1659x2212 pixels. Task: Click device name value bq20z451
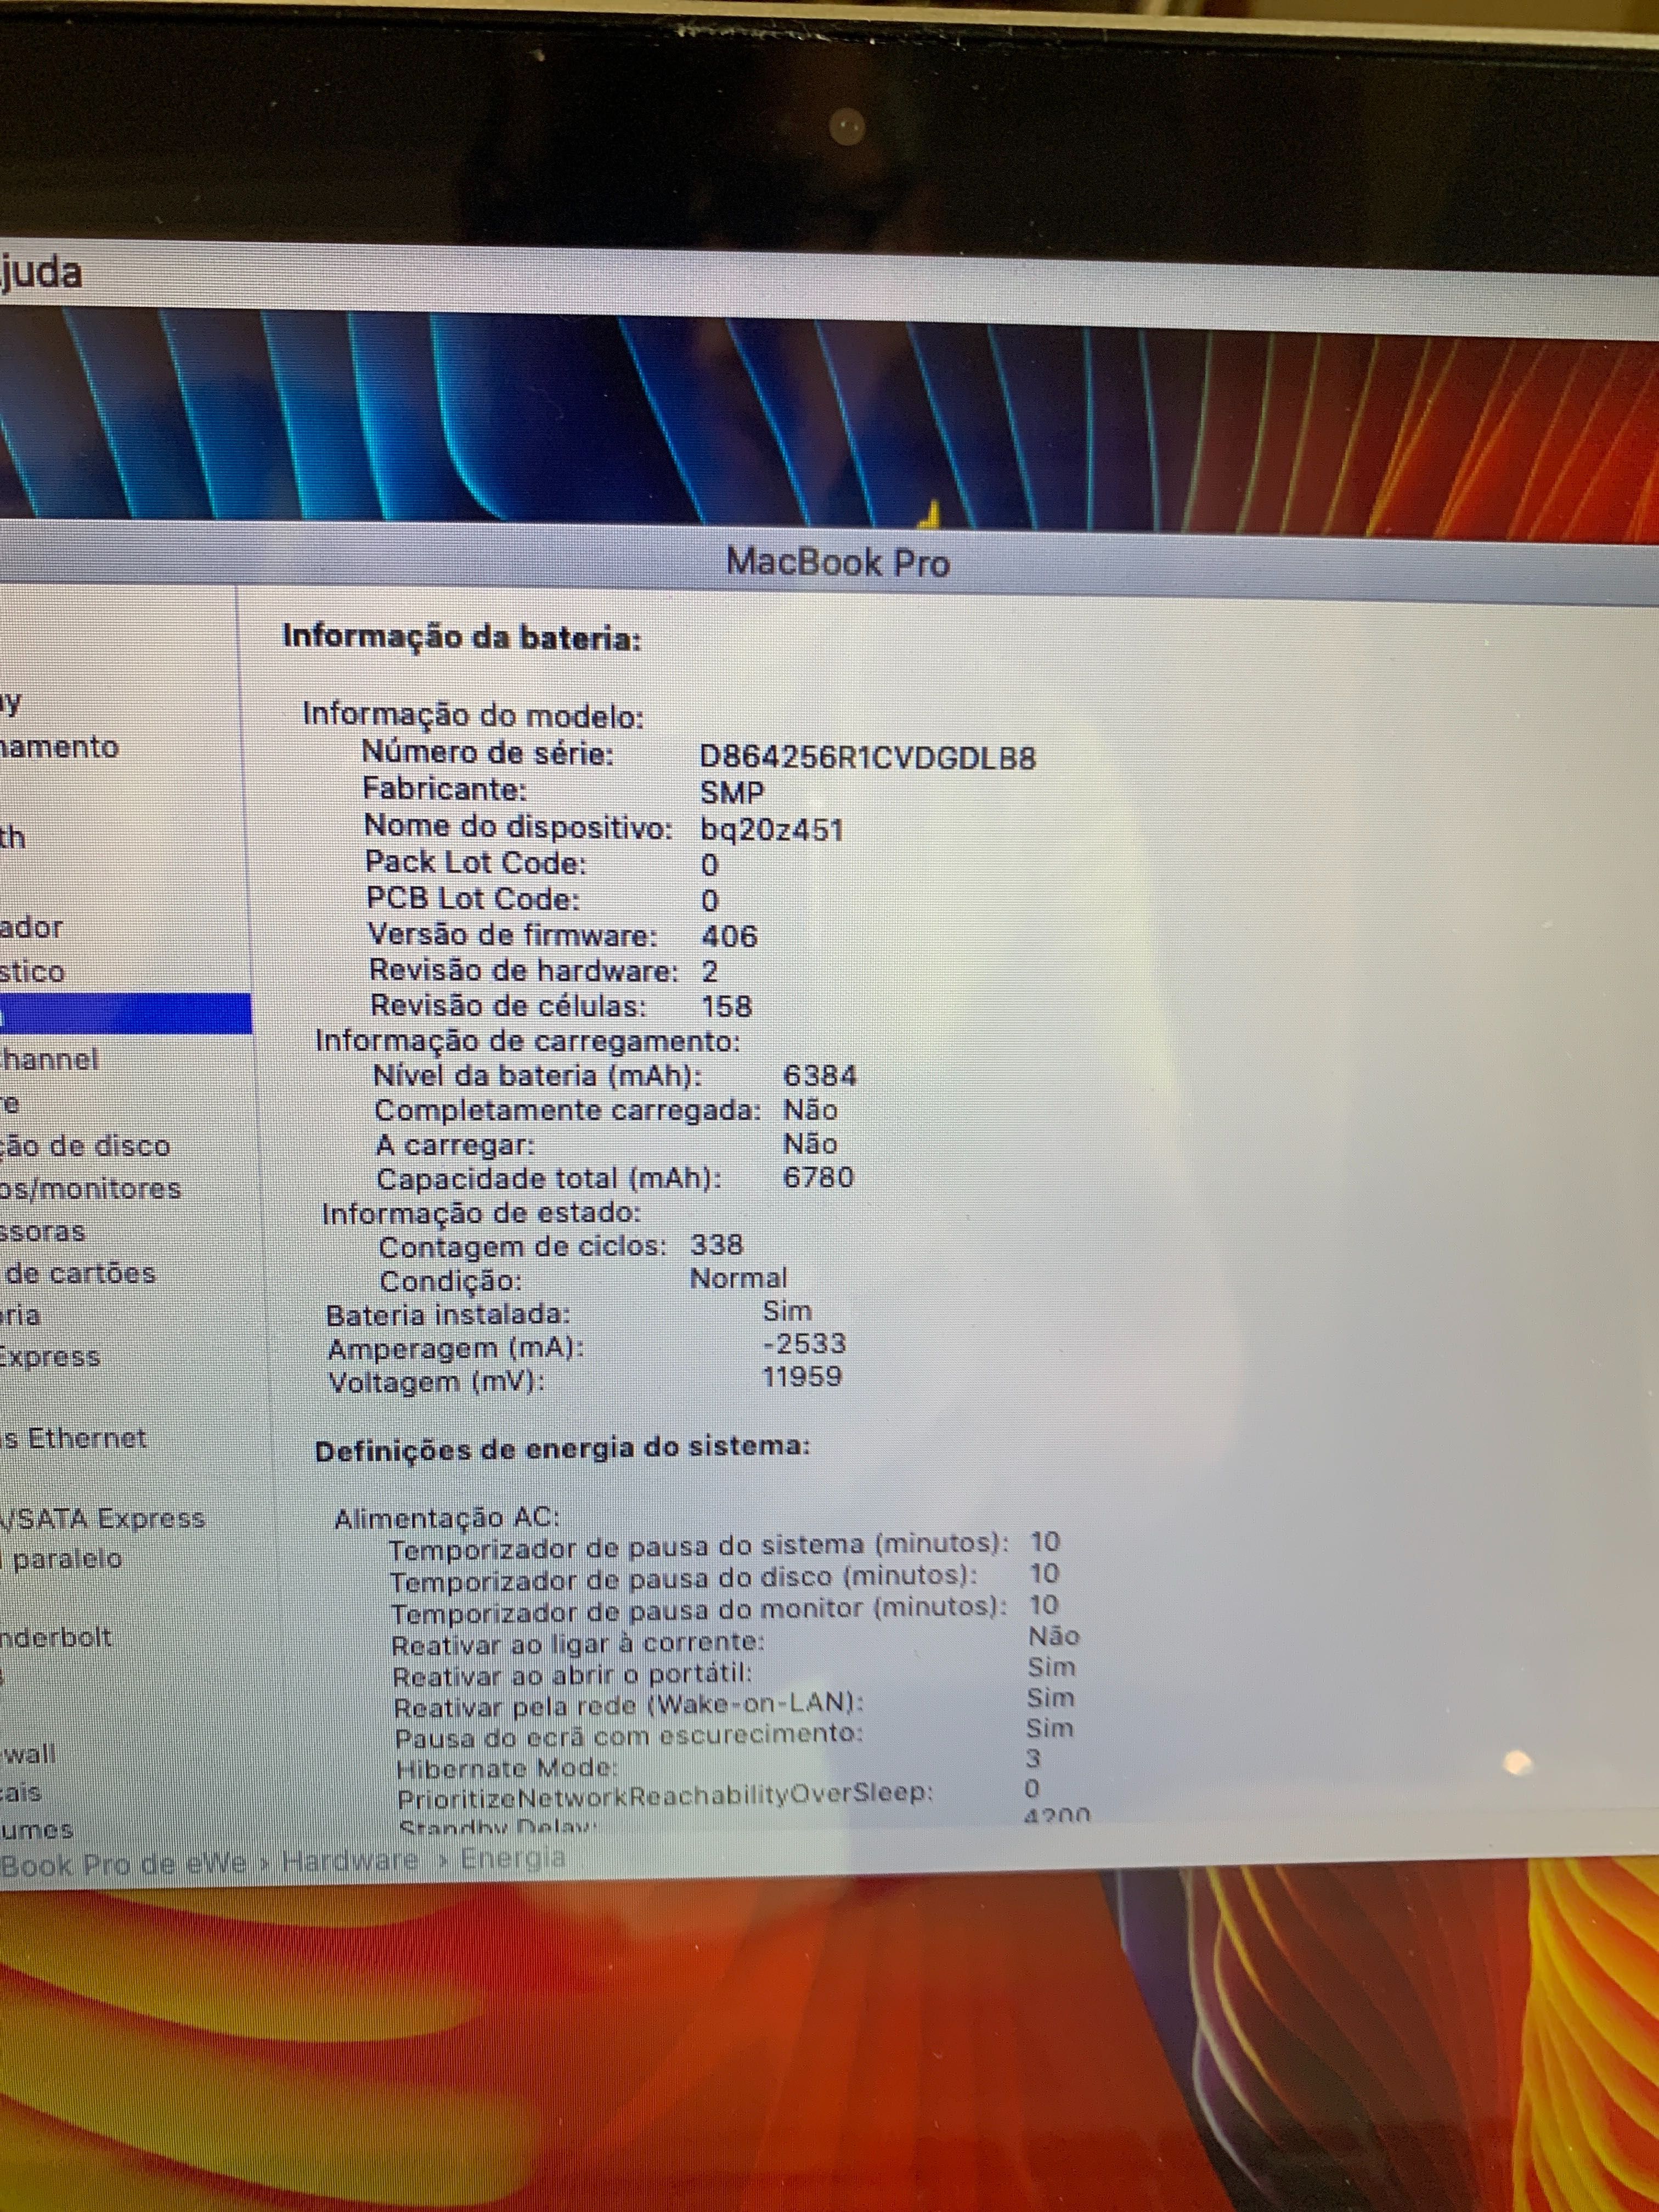pos(771,830)
